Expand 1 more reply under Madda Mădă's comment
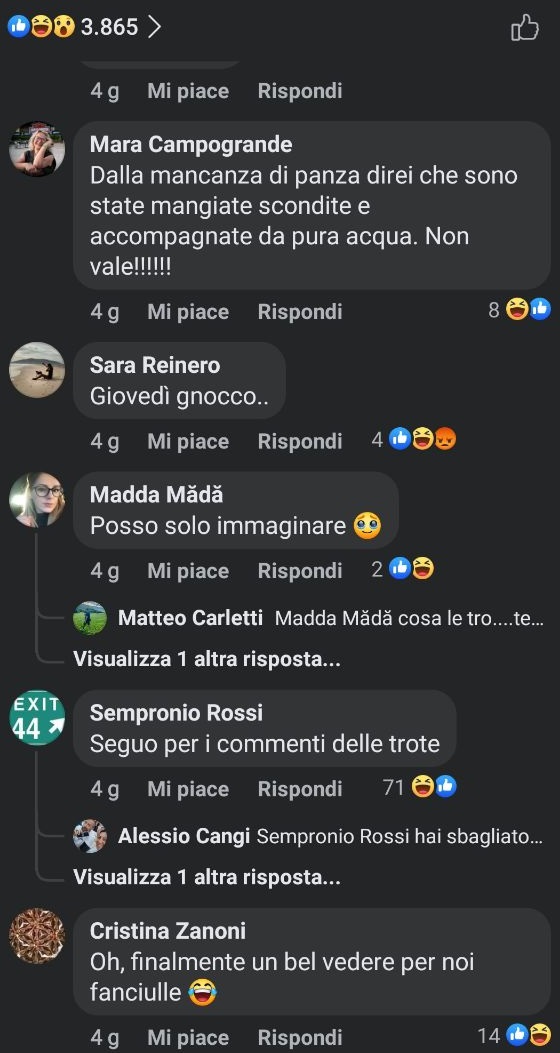This screenshot has height=1053, width=560. click(x=207, y=659)
